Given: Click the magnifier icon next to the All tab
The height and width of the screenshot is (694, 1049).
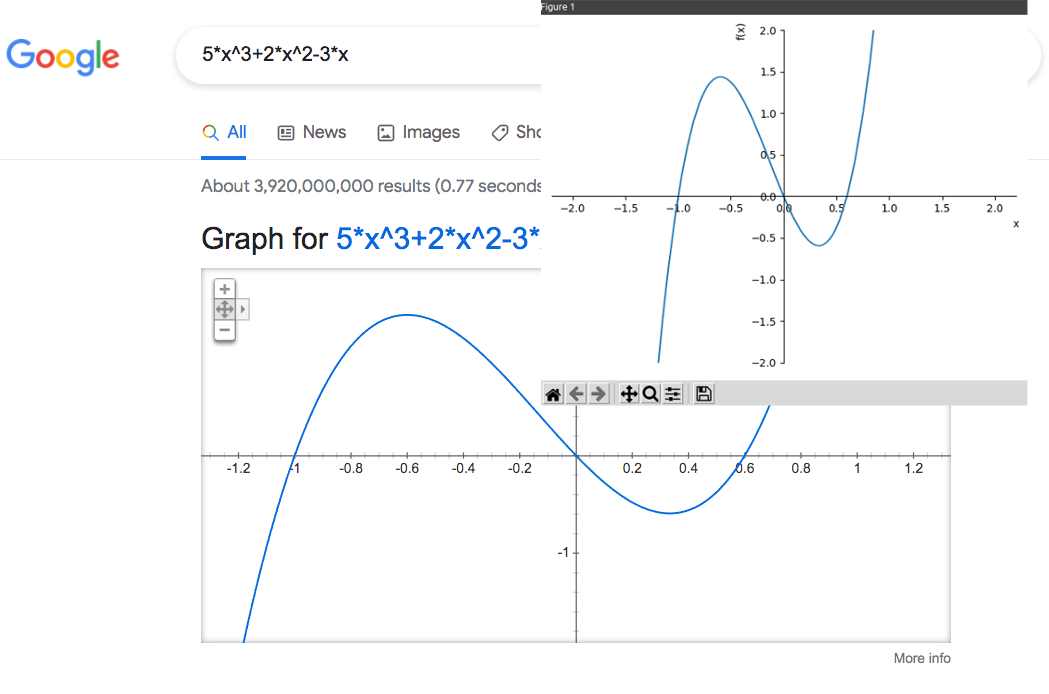Looking at the screenshot, I should click(x=209, y=131).
